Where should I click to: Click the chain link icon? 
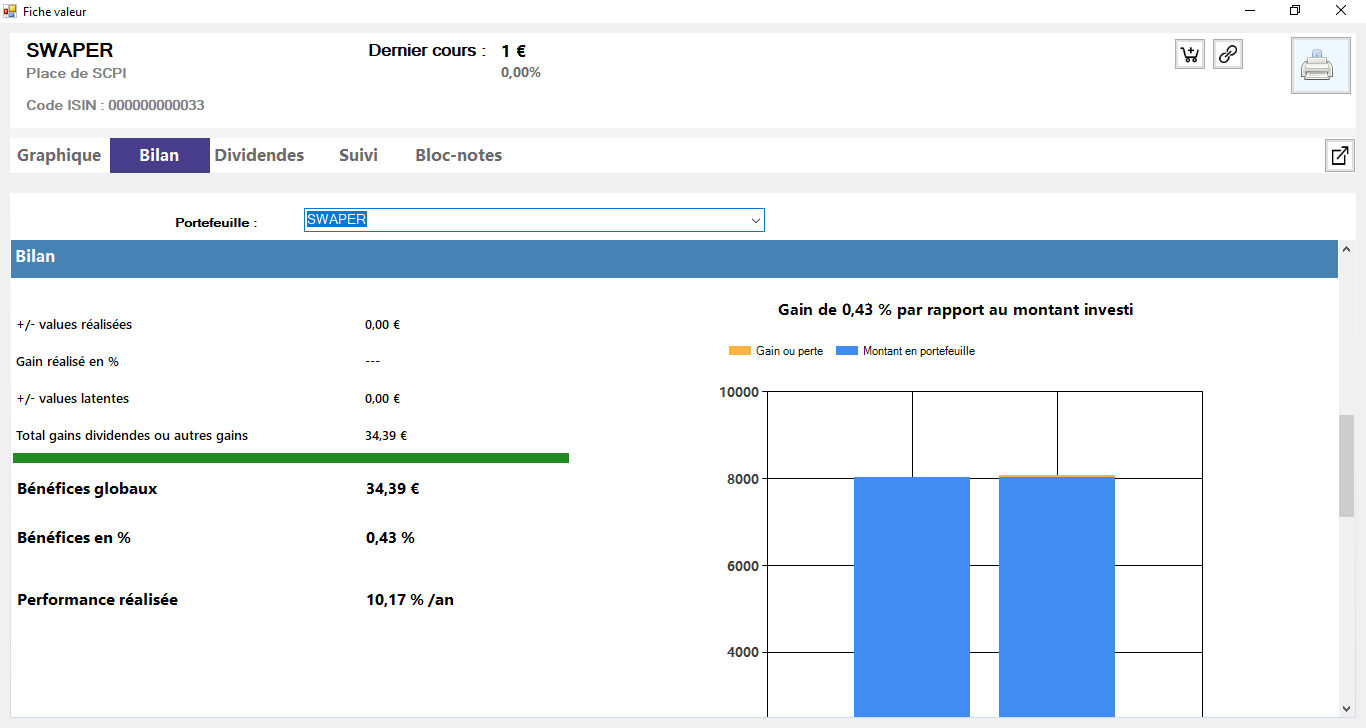click(1228, 54)
